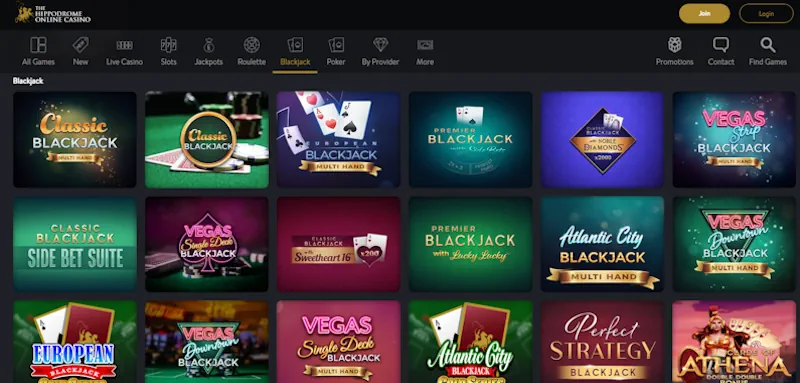Click the By Provider diamond icon

coord(381,45)
